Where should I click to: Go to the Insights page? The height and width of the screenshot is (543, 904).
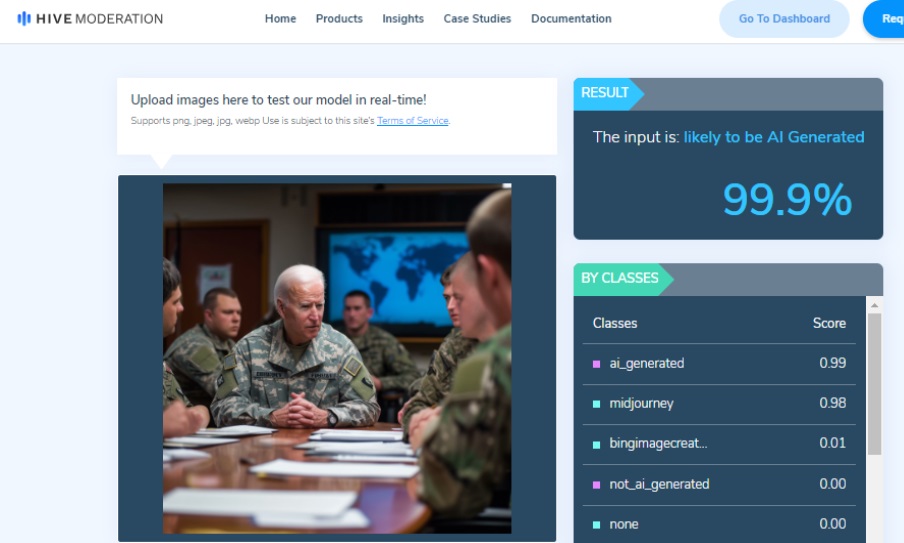(403, 19)
